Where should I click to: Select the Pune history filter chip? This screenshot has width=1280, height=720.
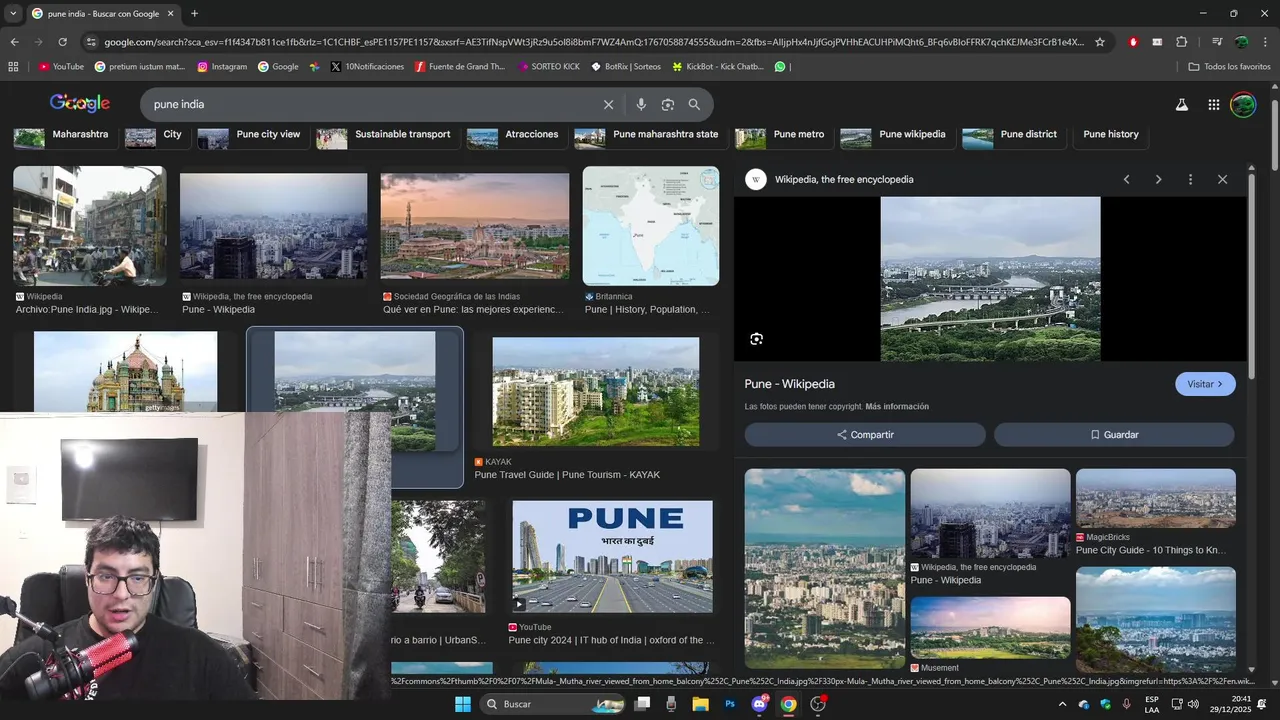1110,135
